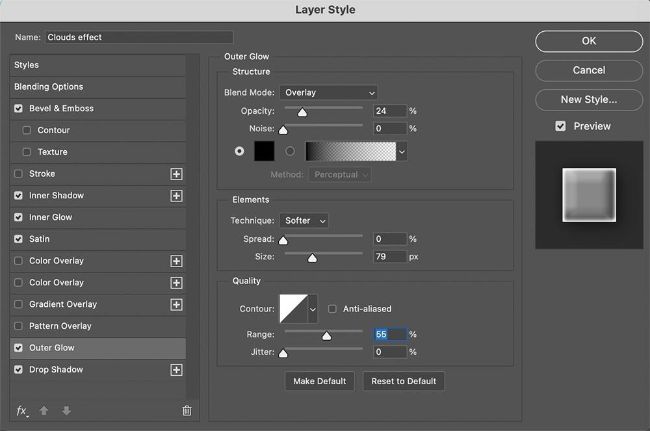Open the Technique dropdown set to Softer
The height and width of the screenshot is (431, 650).
[306, 220]
